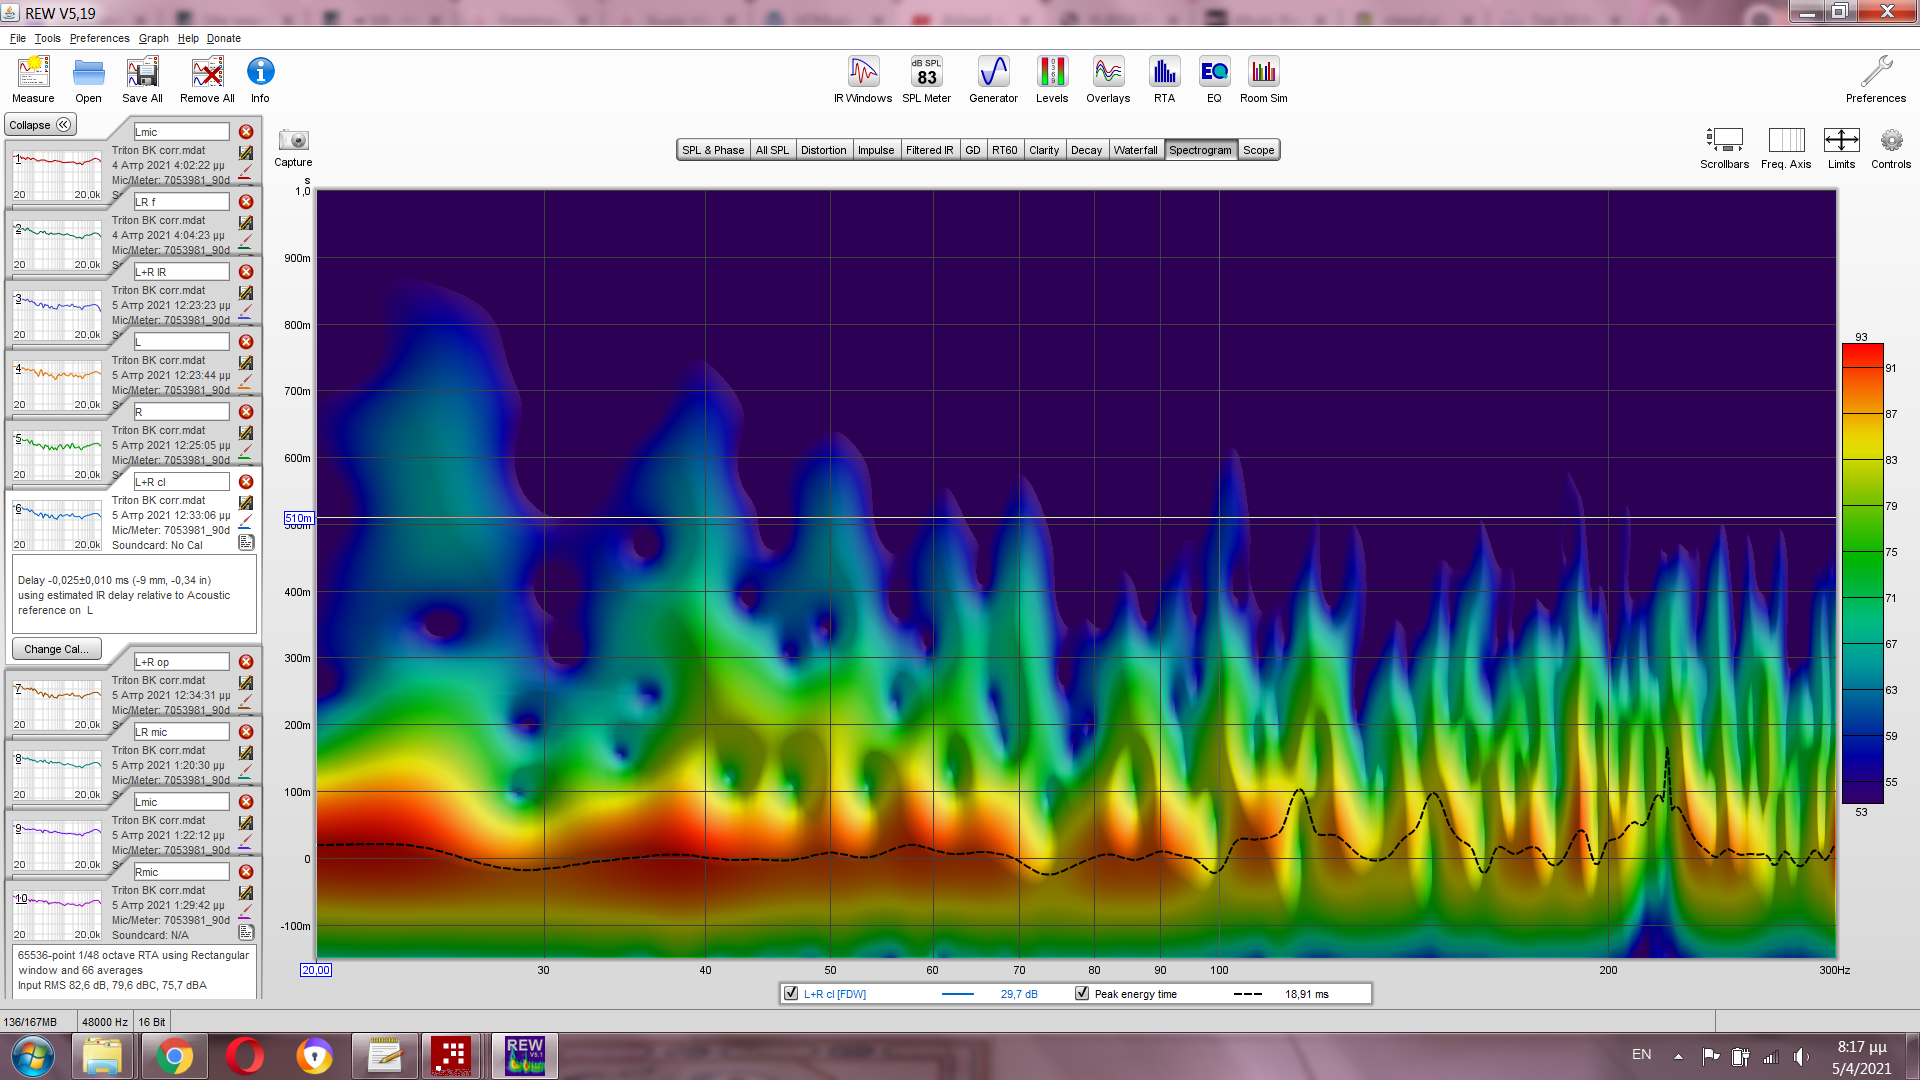Toggle the graph Scrollbars option

point(1724,141)
